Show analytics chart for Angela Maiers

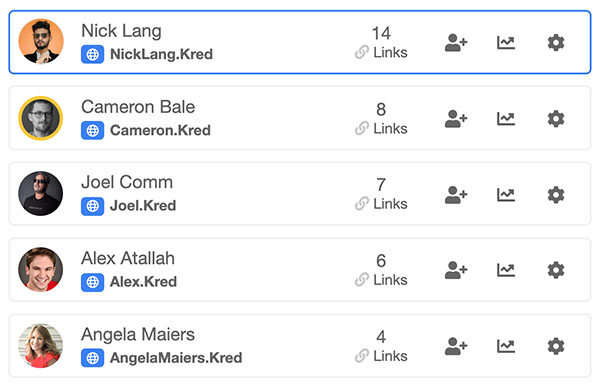[x=506, y=346]
